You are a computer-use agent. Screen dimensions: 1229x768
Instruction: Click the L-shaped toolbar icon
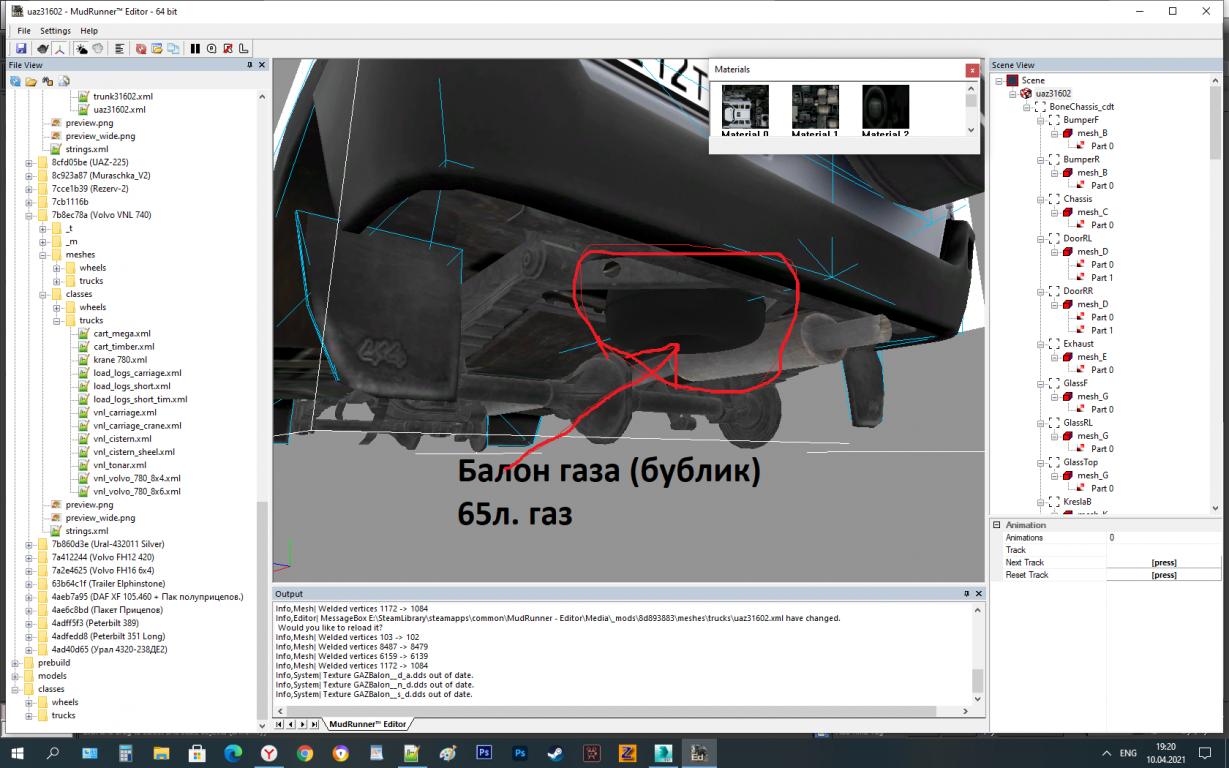[x=244, y=48]
